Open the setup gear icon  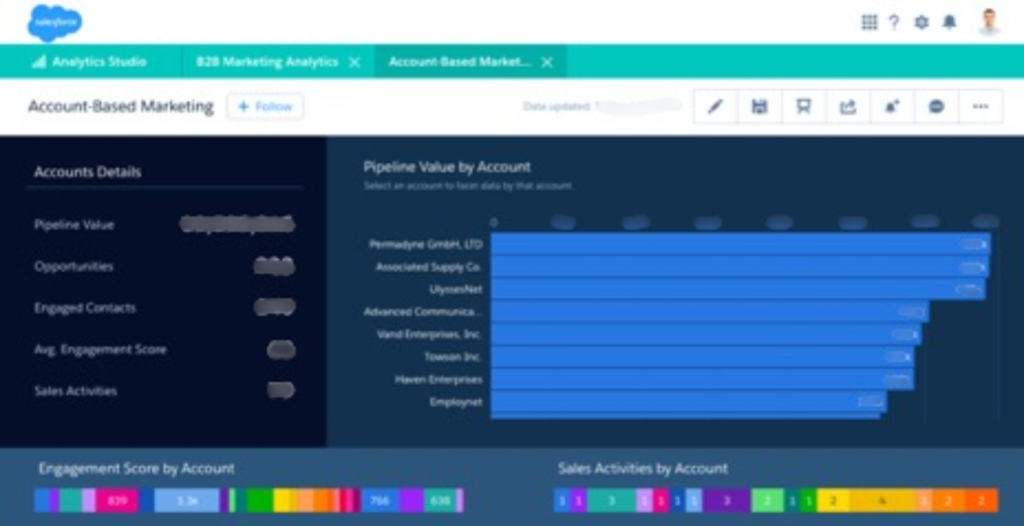(x=921, y=22)
